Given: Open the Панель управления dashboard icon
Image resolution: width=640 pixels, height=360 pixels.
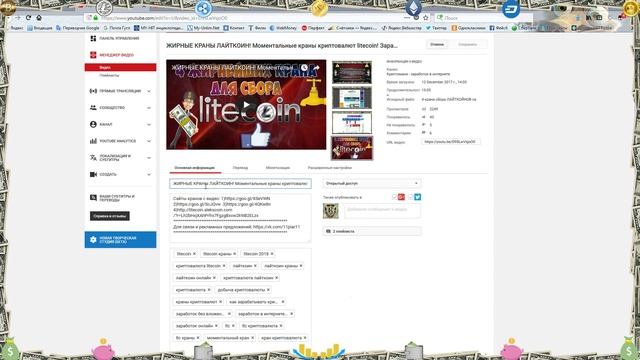Looking at the screenshot, I should (x=93, y=38).
